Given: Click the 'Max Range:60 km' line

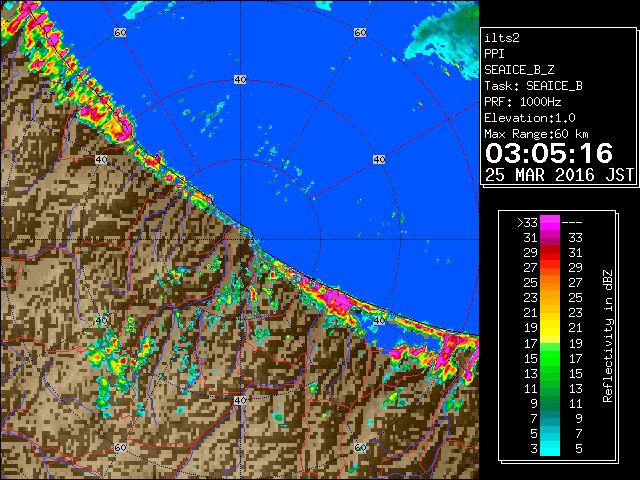Looking at the screenshot, I should point(536,134).
